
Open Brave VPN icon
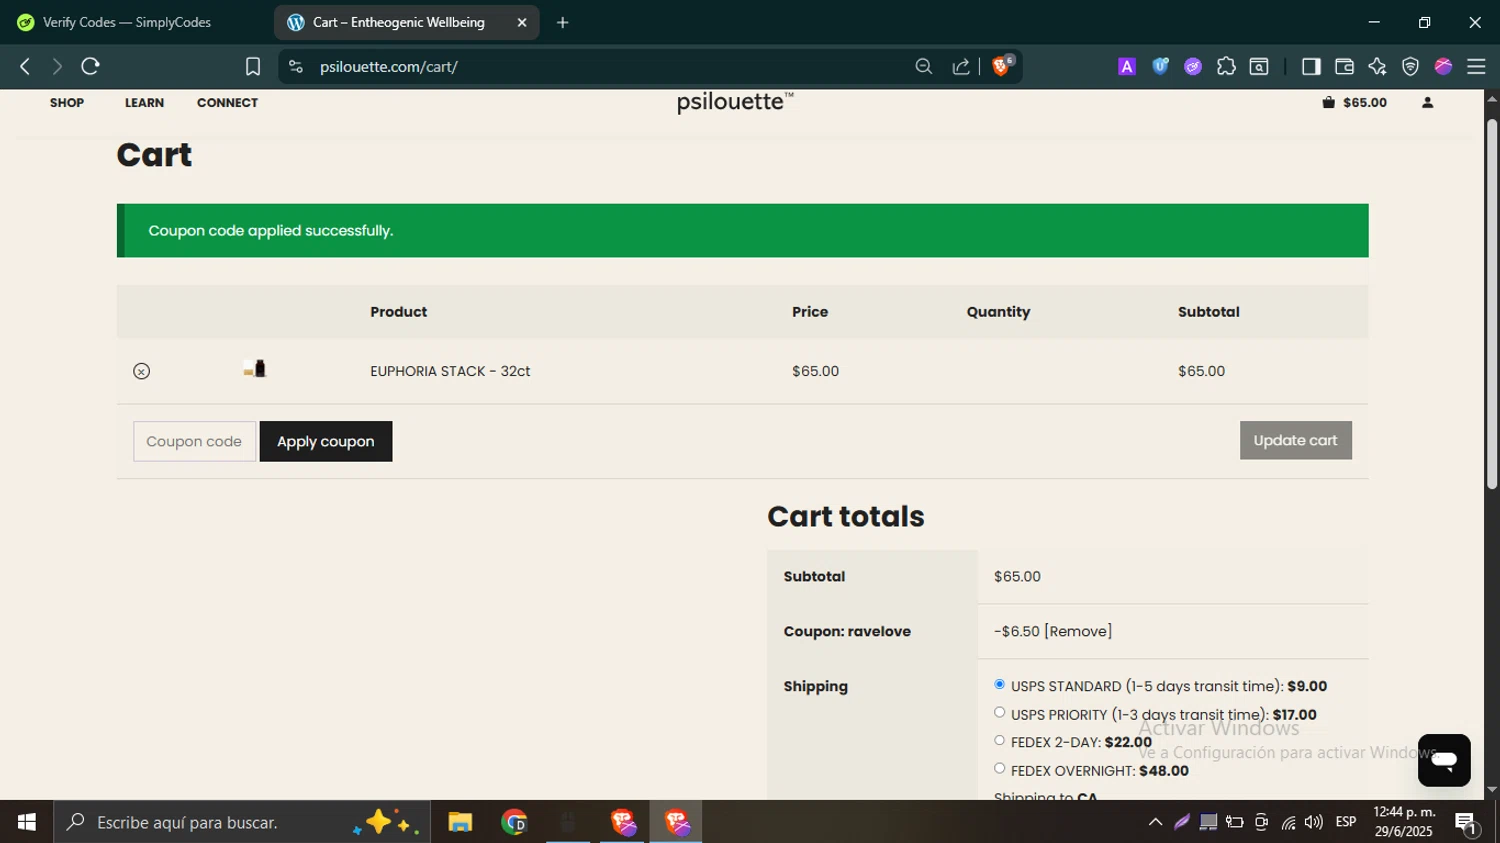pos(1410,67)
